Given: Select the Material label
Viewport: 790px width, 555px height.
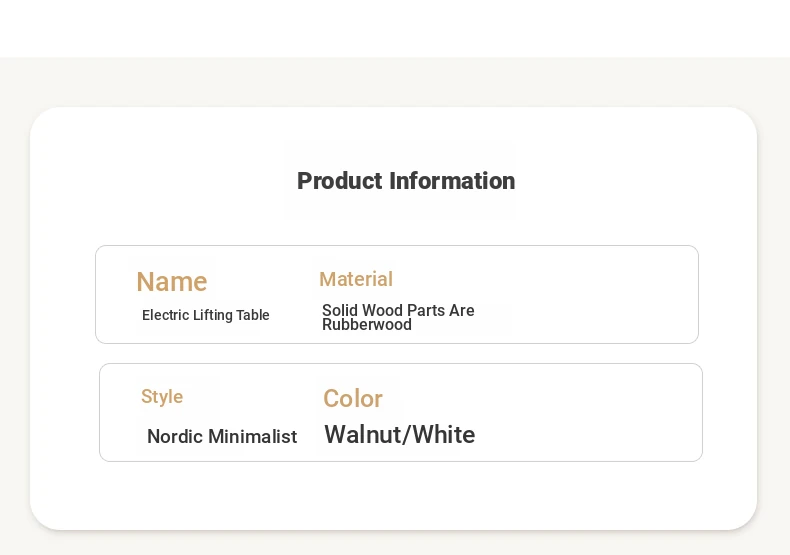Looking at the screenshot, I should tap(356, 279).
